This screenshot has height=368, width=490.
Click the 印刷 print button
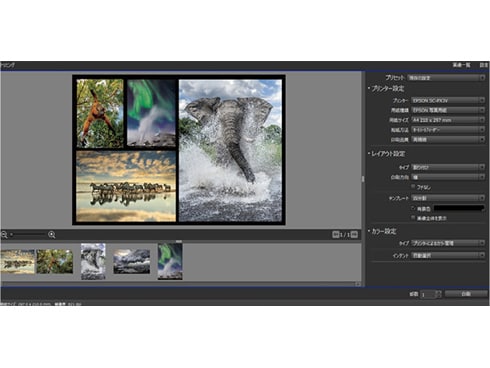[466, 294]
